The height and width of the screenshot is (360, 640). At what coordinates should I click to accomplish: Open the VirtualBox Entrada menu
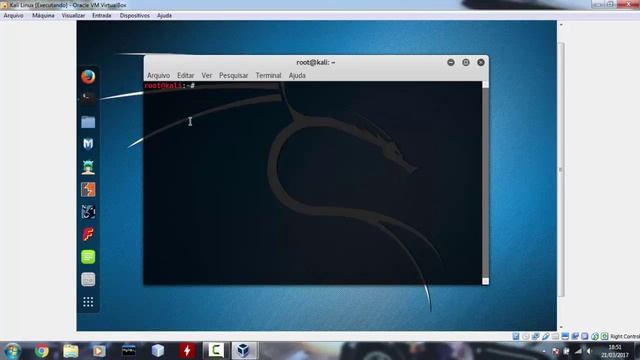click(x=102, y=16)
